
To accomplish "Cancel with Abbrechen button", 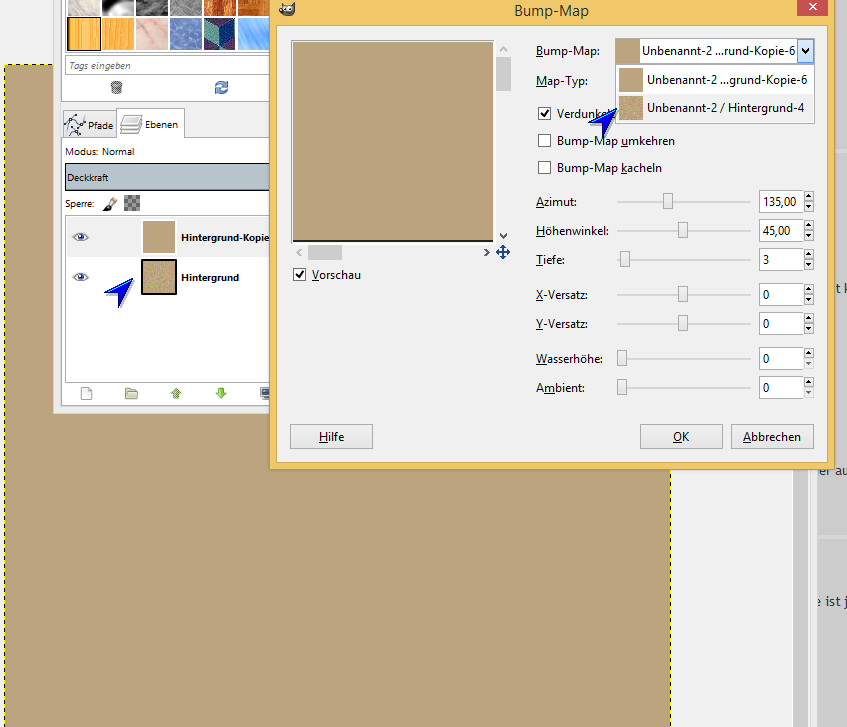I will 772,436.
